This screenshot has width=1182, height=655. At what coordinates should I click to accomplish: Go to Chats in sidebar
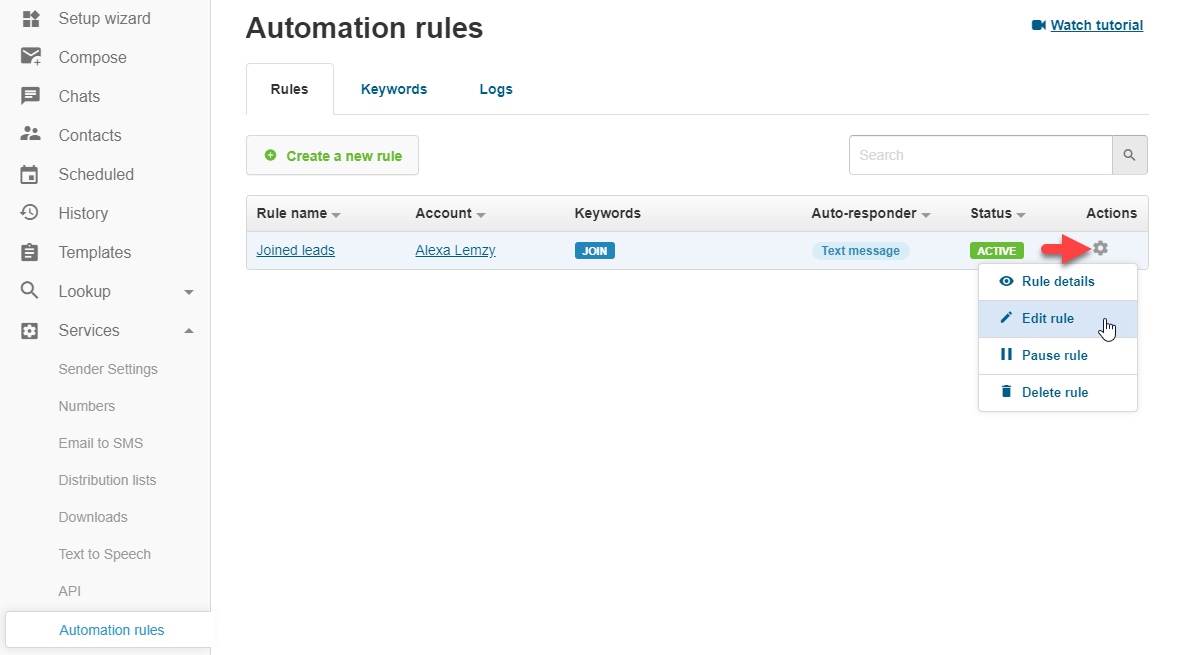pos(79,96)
